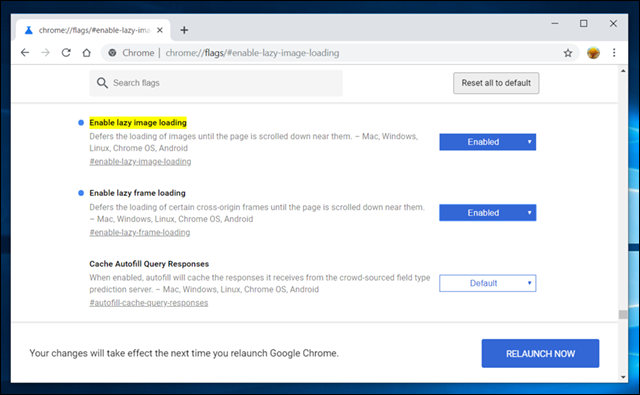Close the chrome://flags tab
This screenshot has height=395, width=640.
(160, 30)
